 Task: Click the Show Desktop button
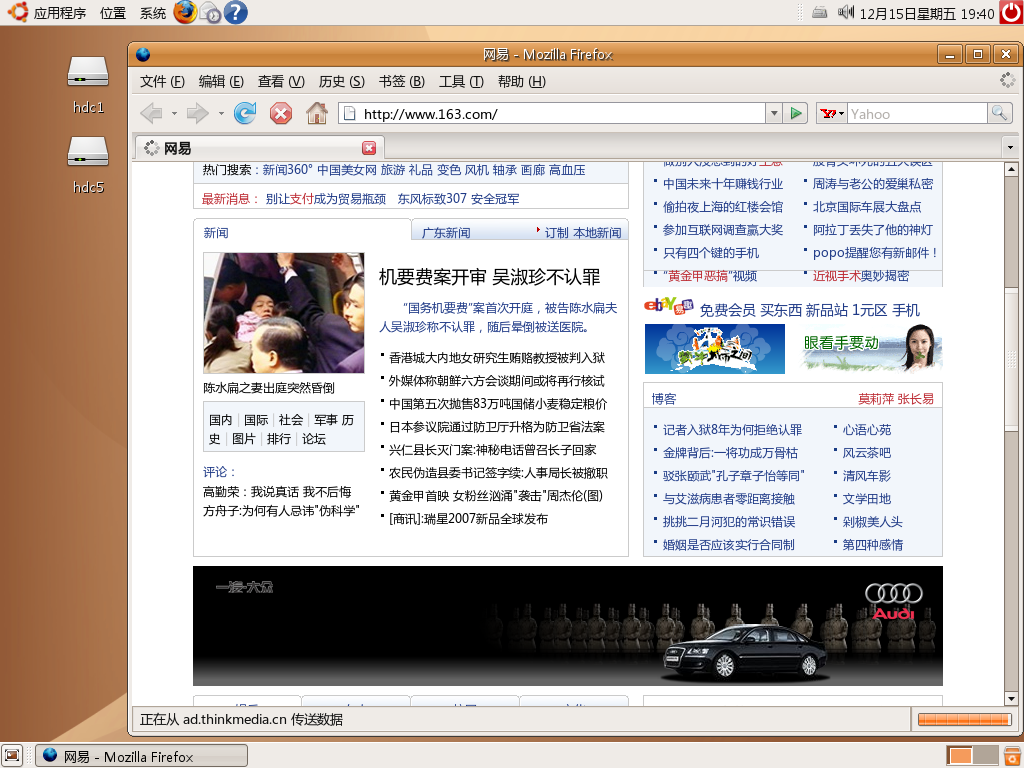coord(12,756)
